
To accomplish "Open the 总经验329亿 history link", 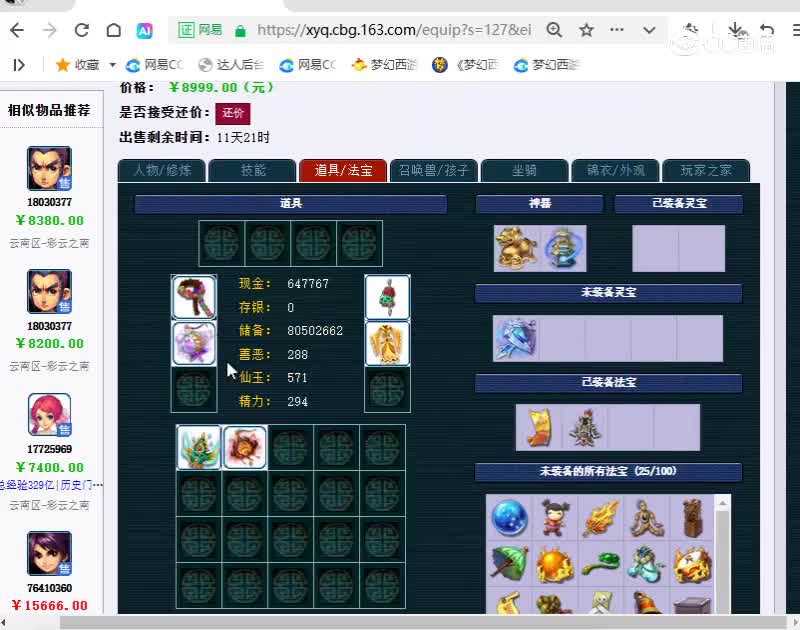I will (50, 485).
